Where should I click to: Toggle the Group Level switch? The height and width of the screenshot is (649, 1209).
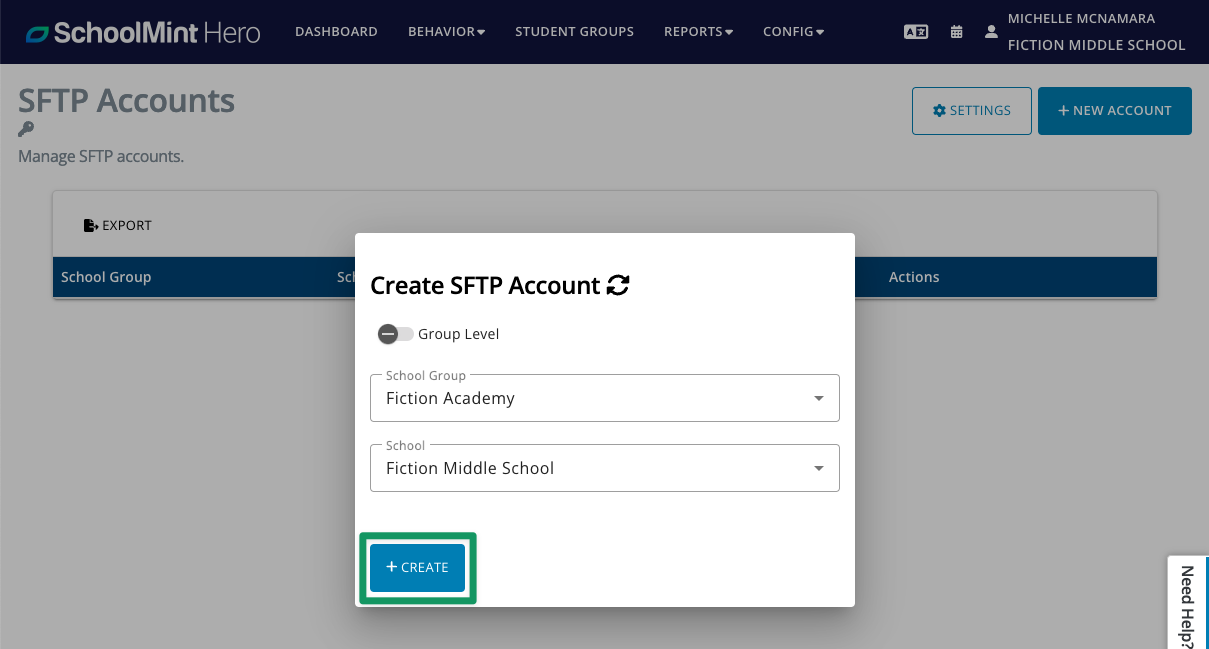(395, 334)
